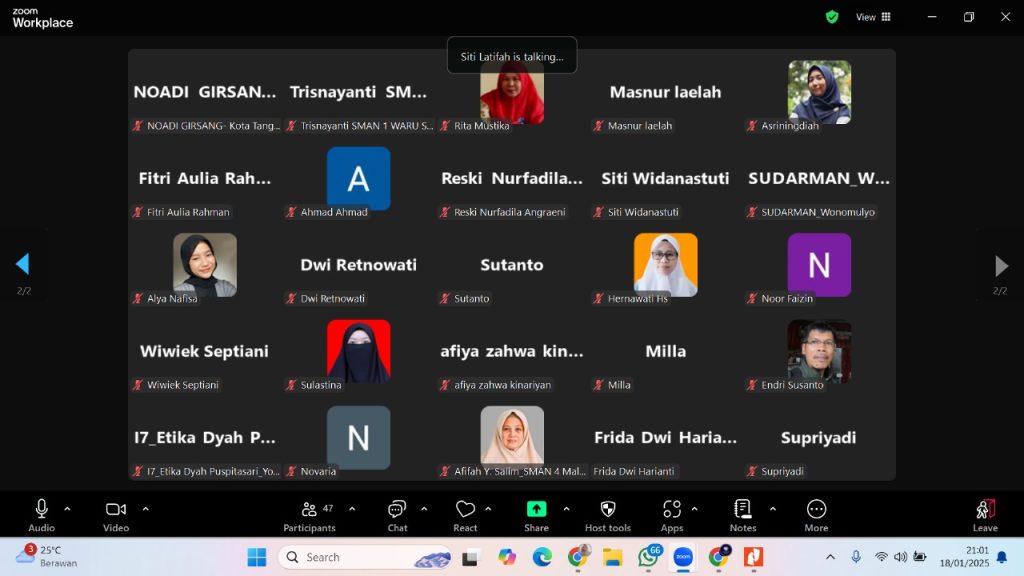Click the green encryption shield icon

(x=832, y=17)
